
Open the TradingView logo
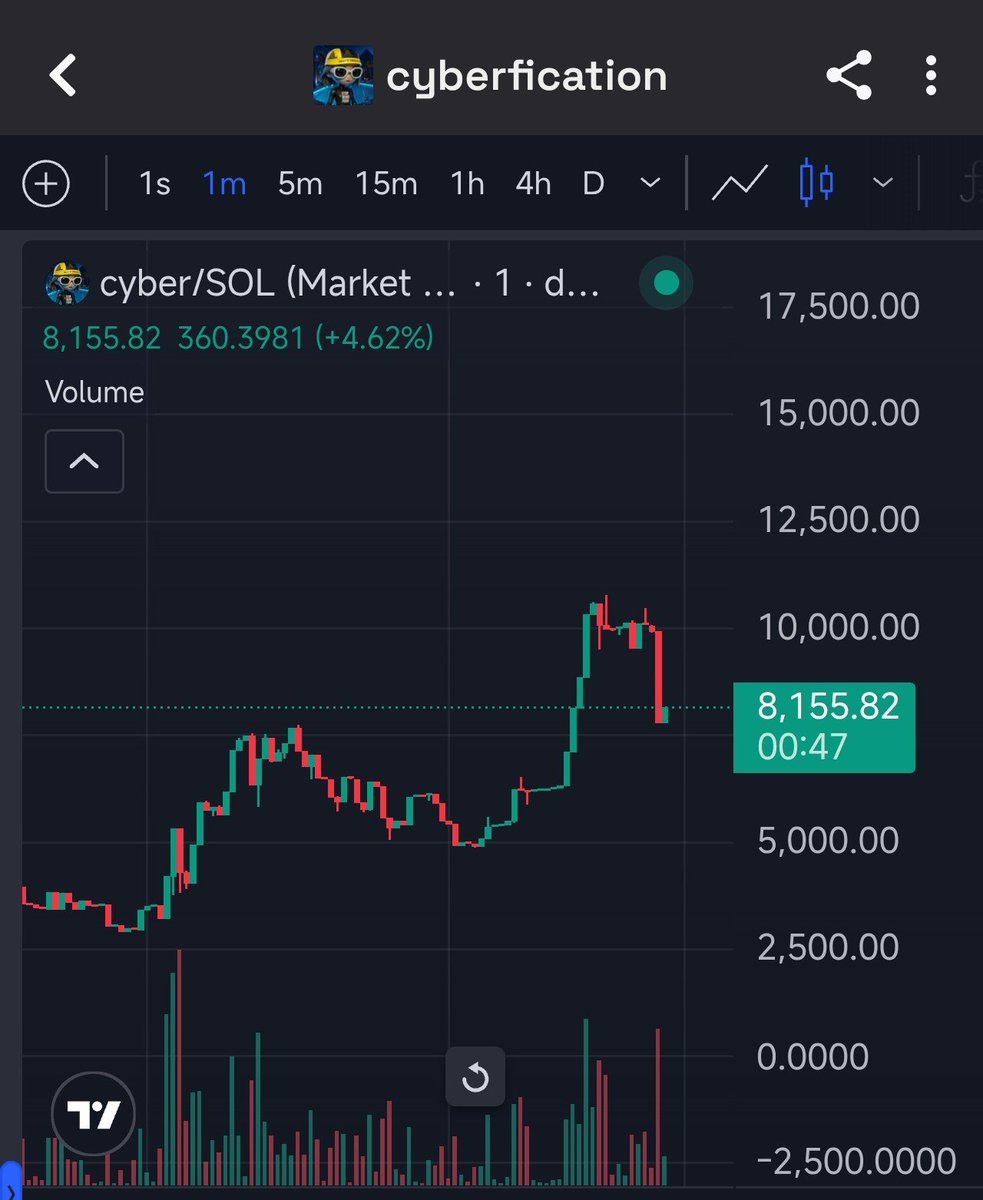(93, 1114)
